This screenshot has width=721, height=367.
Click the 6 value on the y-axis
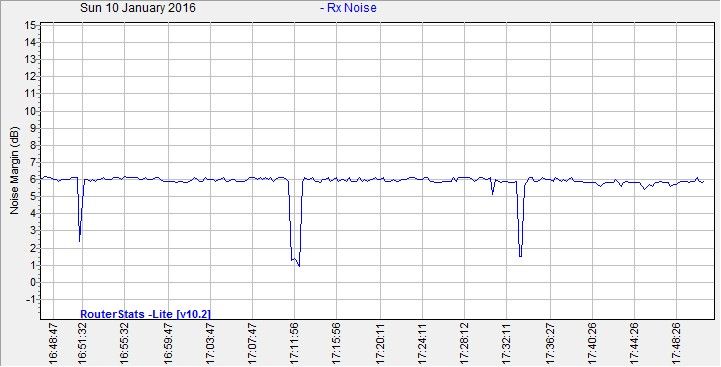33,180
